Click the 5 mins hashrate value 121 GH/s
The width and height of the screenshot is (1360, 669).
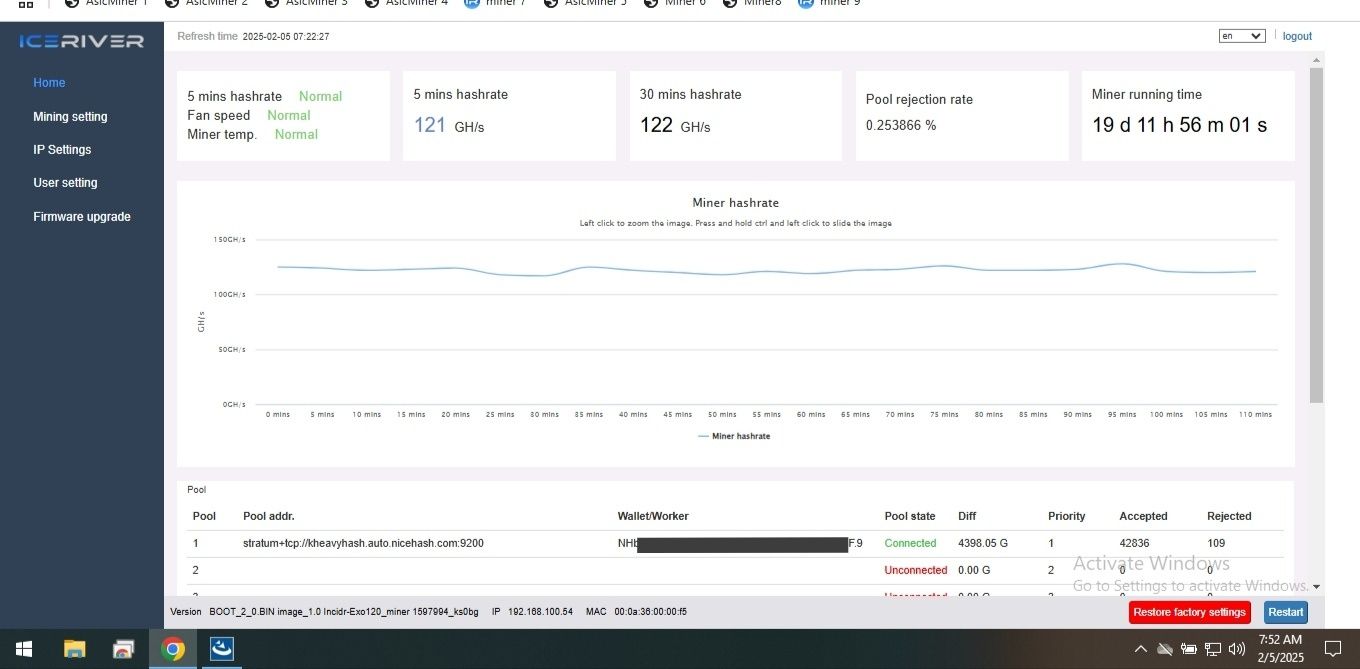point(449,126)
